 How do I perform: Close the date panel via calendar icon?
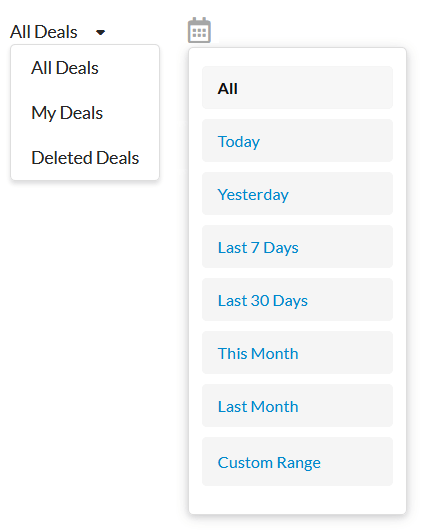coord(199,30)
